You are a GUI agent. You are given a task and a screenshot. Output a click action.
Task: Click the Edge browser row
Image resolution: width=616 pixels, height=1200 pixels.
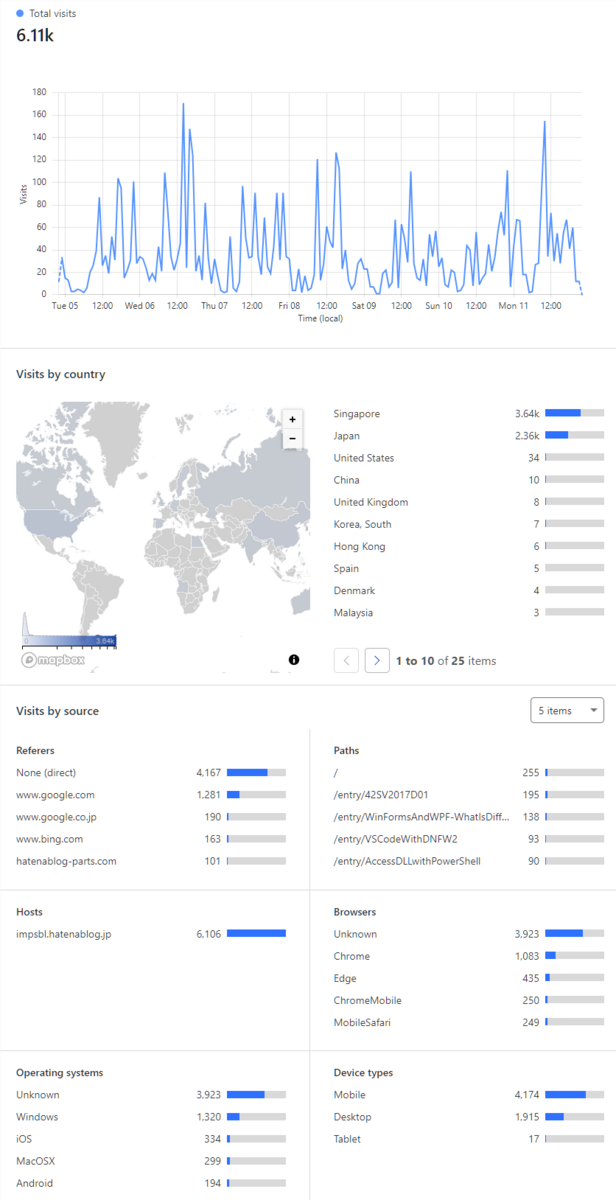tap(468, 978)
